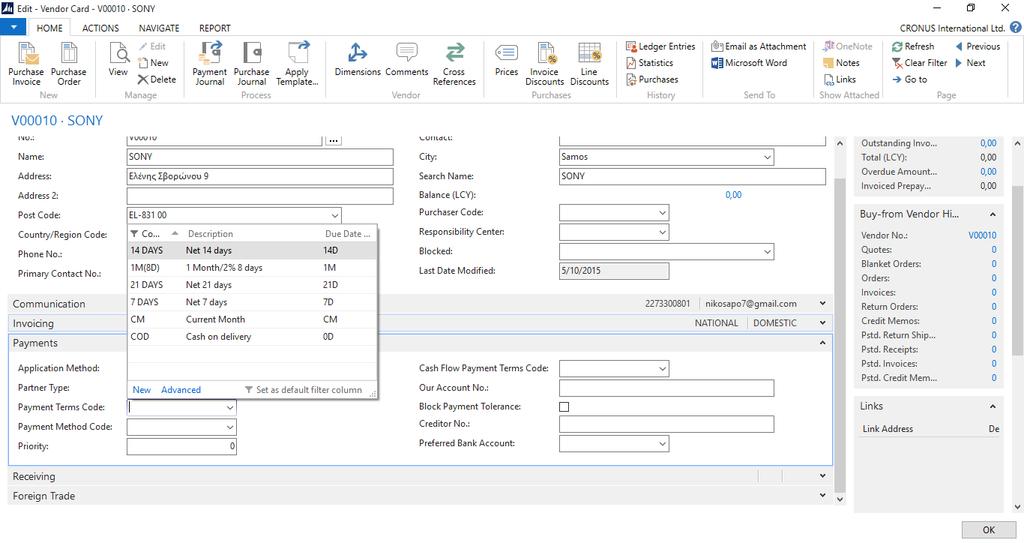Open the City dropdown

(767, 157)
